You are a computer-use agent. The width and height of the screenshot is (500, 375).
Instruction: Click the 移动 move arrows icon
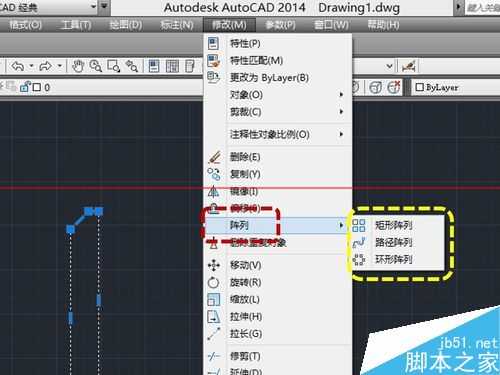click(x=214, y=265)
